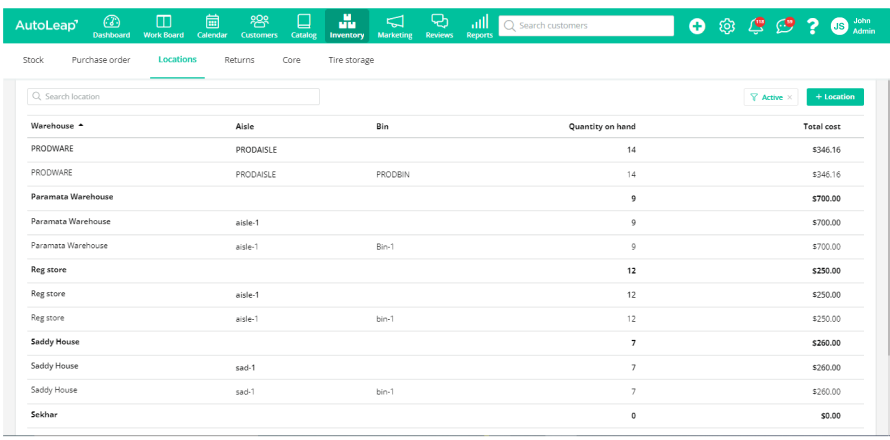Open the Active filter dropdown

pos(767,97)
